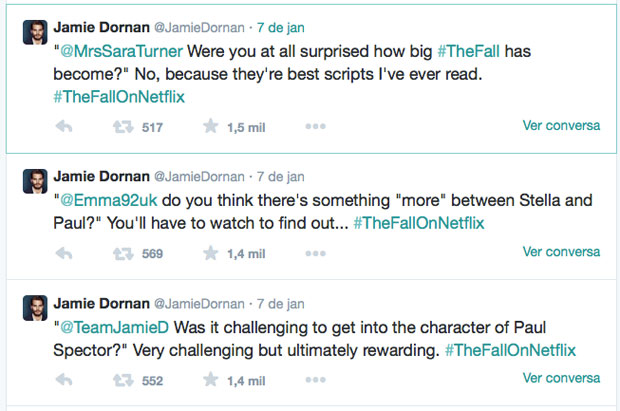Screen dimensions: 620x411
Task: Favorite the Paul Spector character tweet
Action: [x=211, y=380]
